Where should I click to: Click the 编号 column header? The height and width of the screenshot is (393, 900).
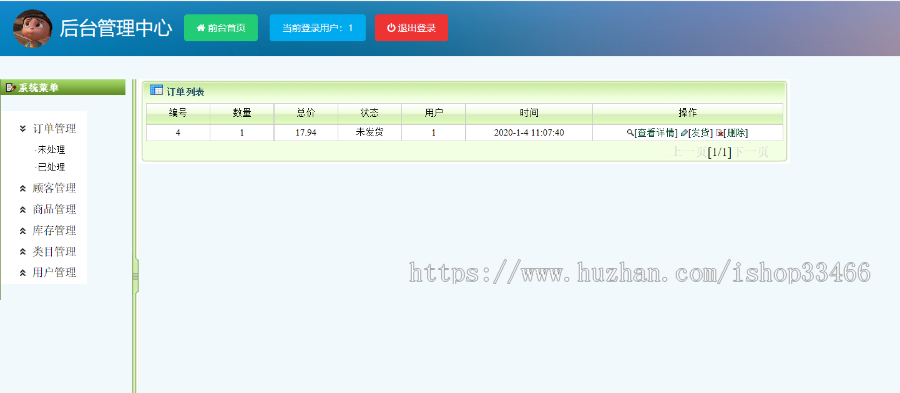(178, 114)
